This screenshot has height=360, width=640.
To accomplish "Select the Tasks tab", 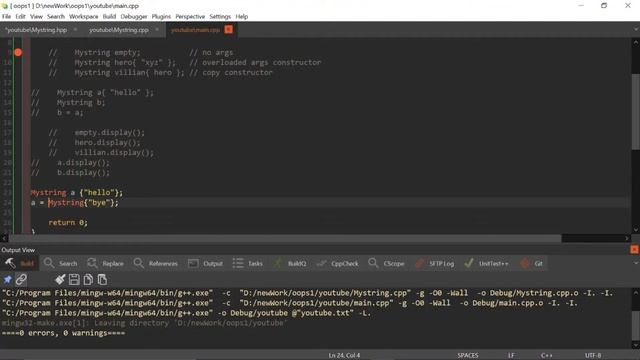I will point(248,264).
